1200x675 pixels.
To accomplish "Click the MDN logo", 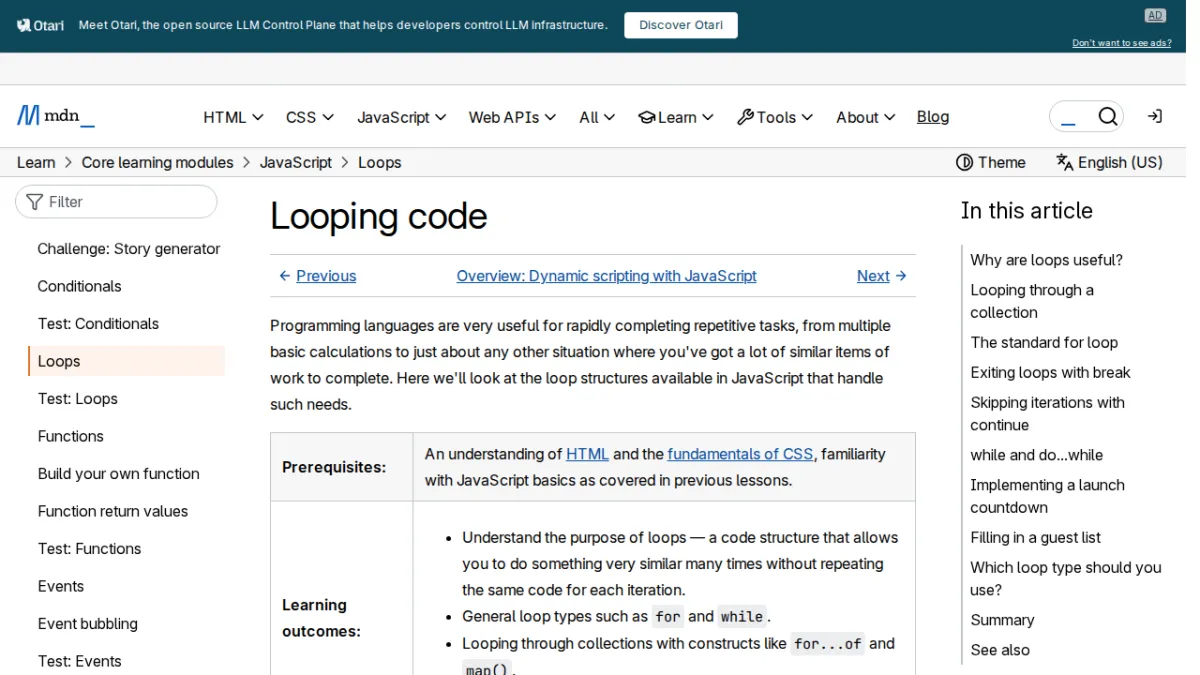I will (56, 116).
